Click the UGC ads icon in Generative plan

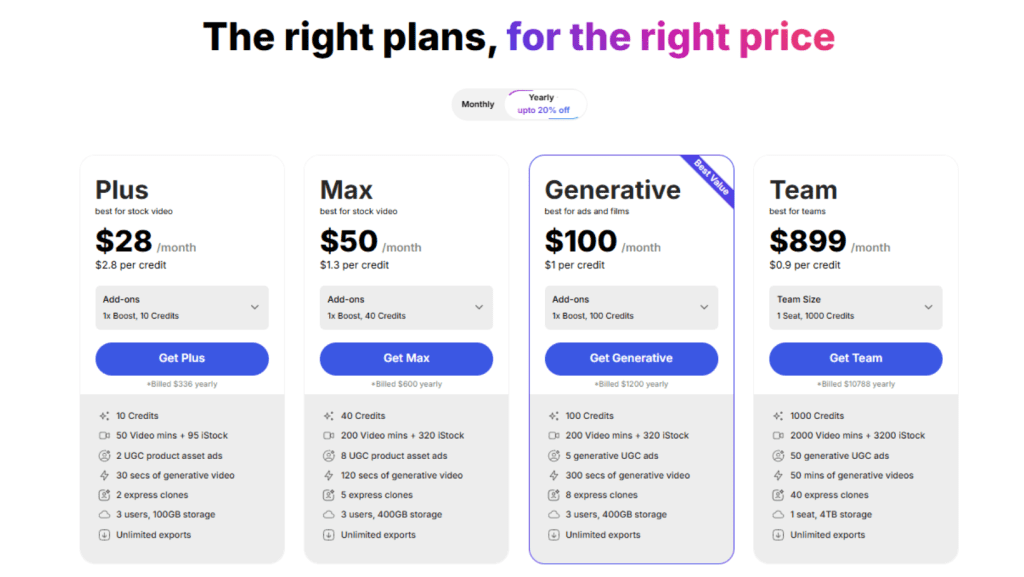tap(554, 456)
